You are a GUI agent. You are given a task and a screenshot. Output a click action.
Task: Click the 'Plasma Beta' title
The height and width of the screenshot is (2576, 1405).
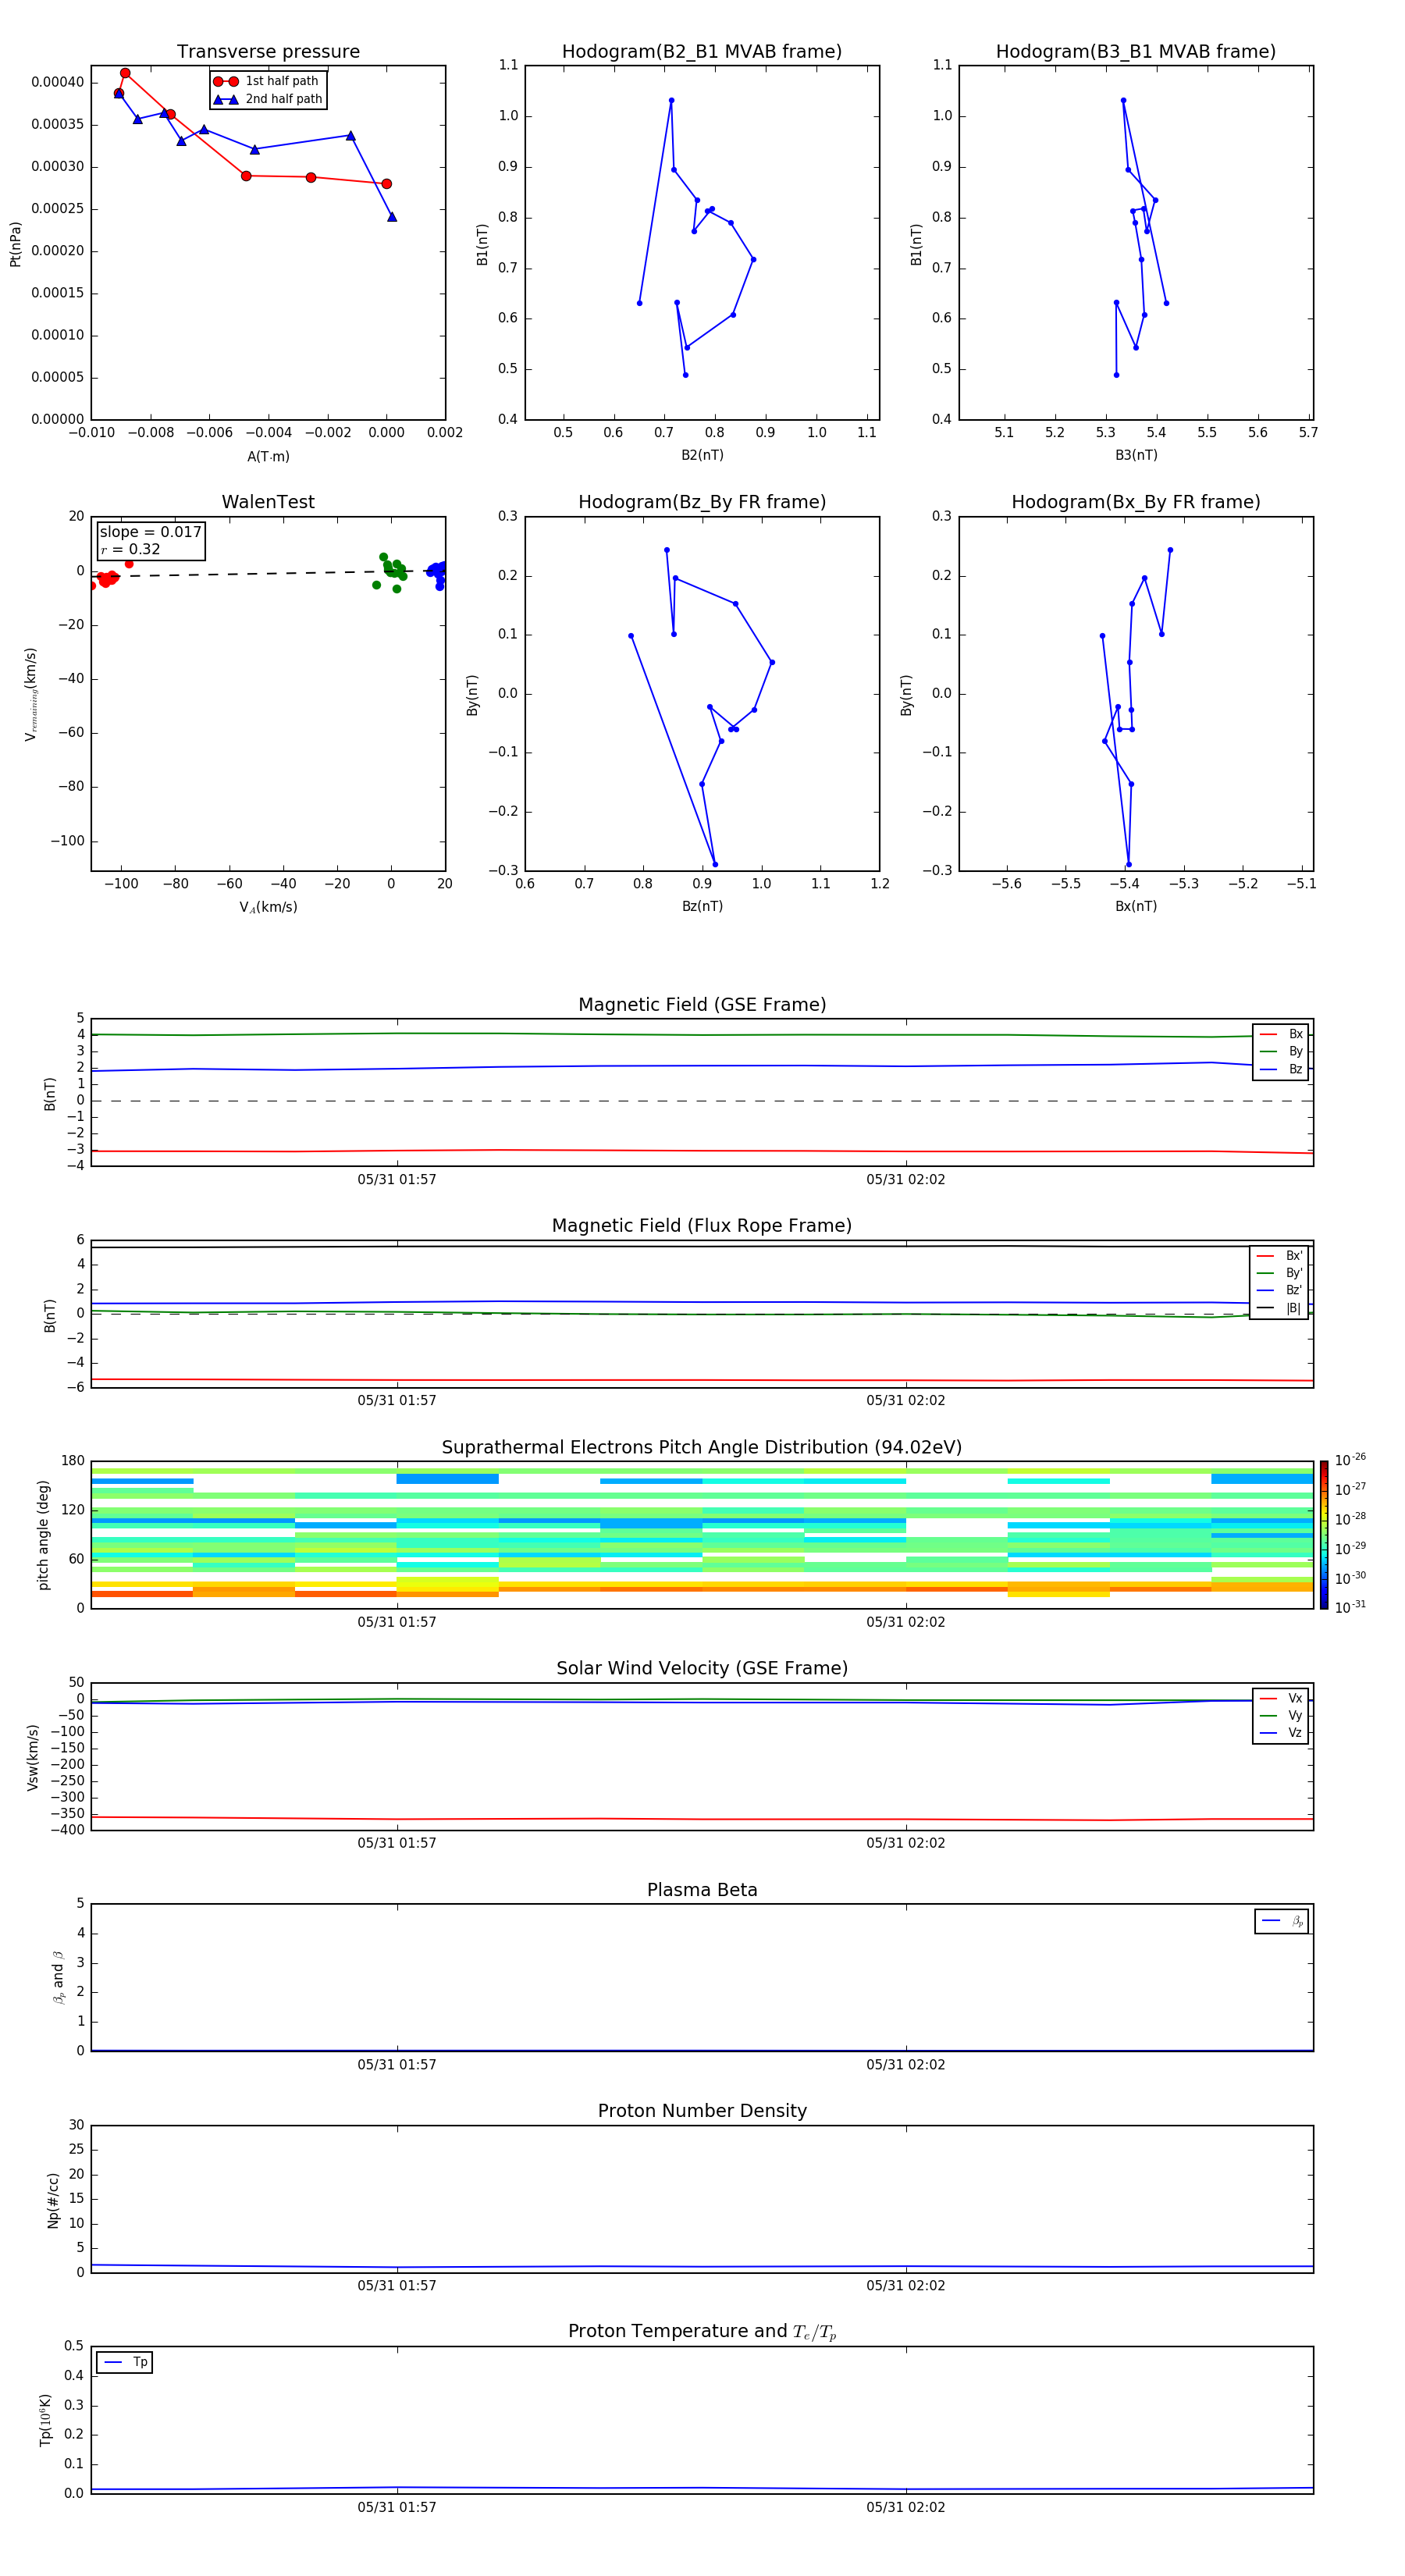(x=702, y=1890)
